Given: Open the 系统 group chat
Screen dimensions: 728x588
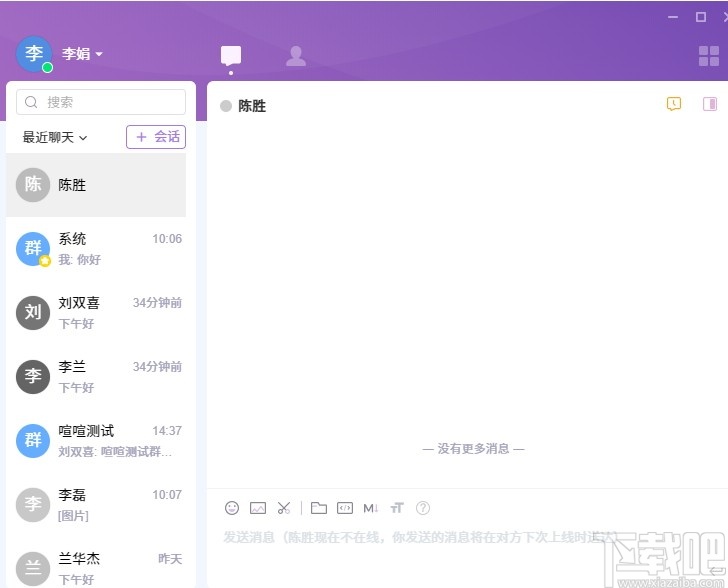Looking at the screenshot, I should coord(96,249).
